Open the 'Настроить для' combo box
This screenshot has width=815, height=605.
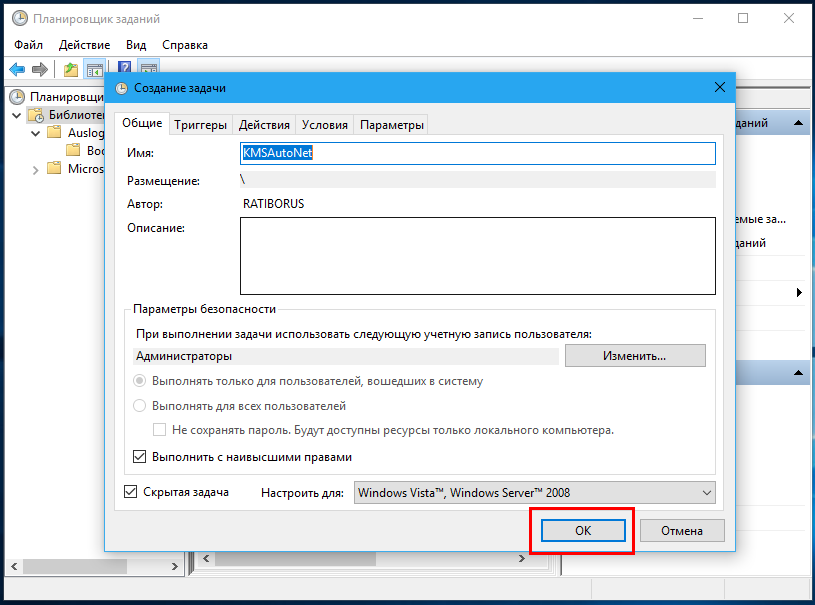coord(534,492)
